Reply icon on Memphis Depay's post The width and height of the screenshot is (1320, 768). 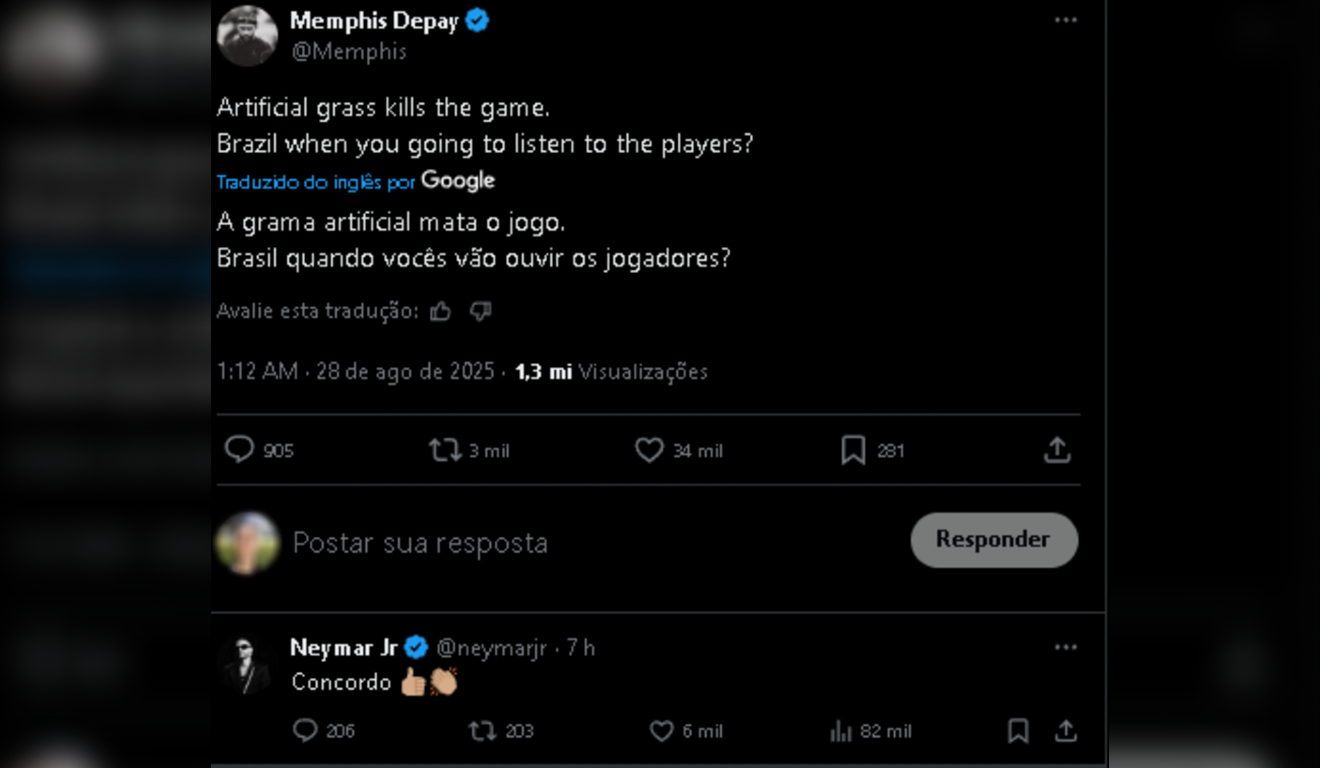[239, 450]
